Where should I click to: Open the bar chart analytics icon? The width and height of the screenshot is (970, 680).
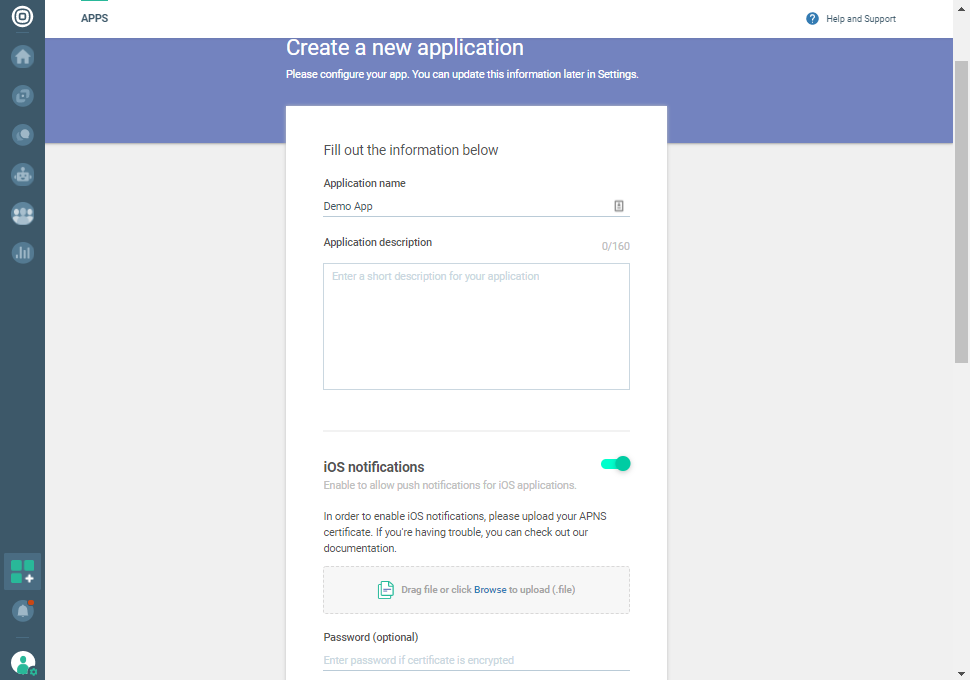22,252
